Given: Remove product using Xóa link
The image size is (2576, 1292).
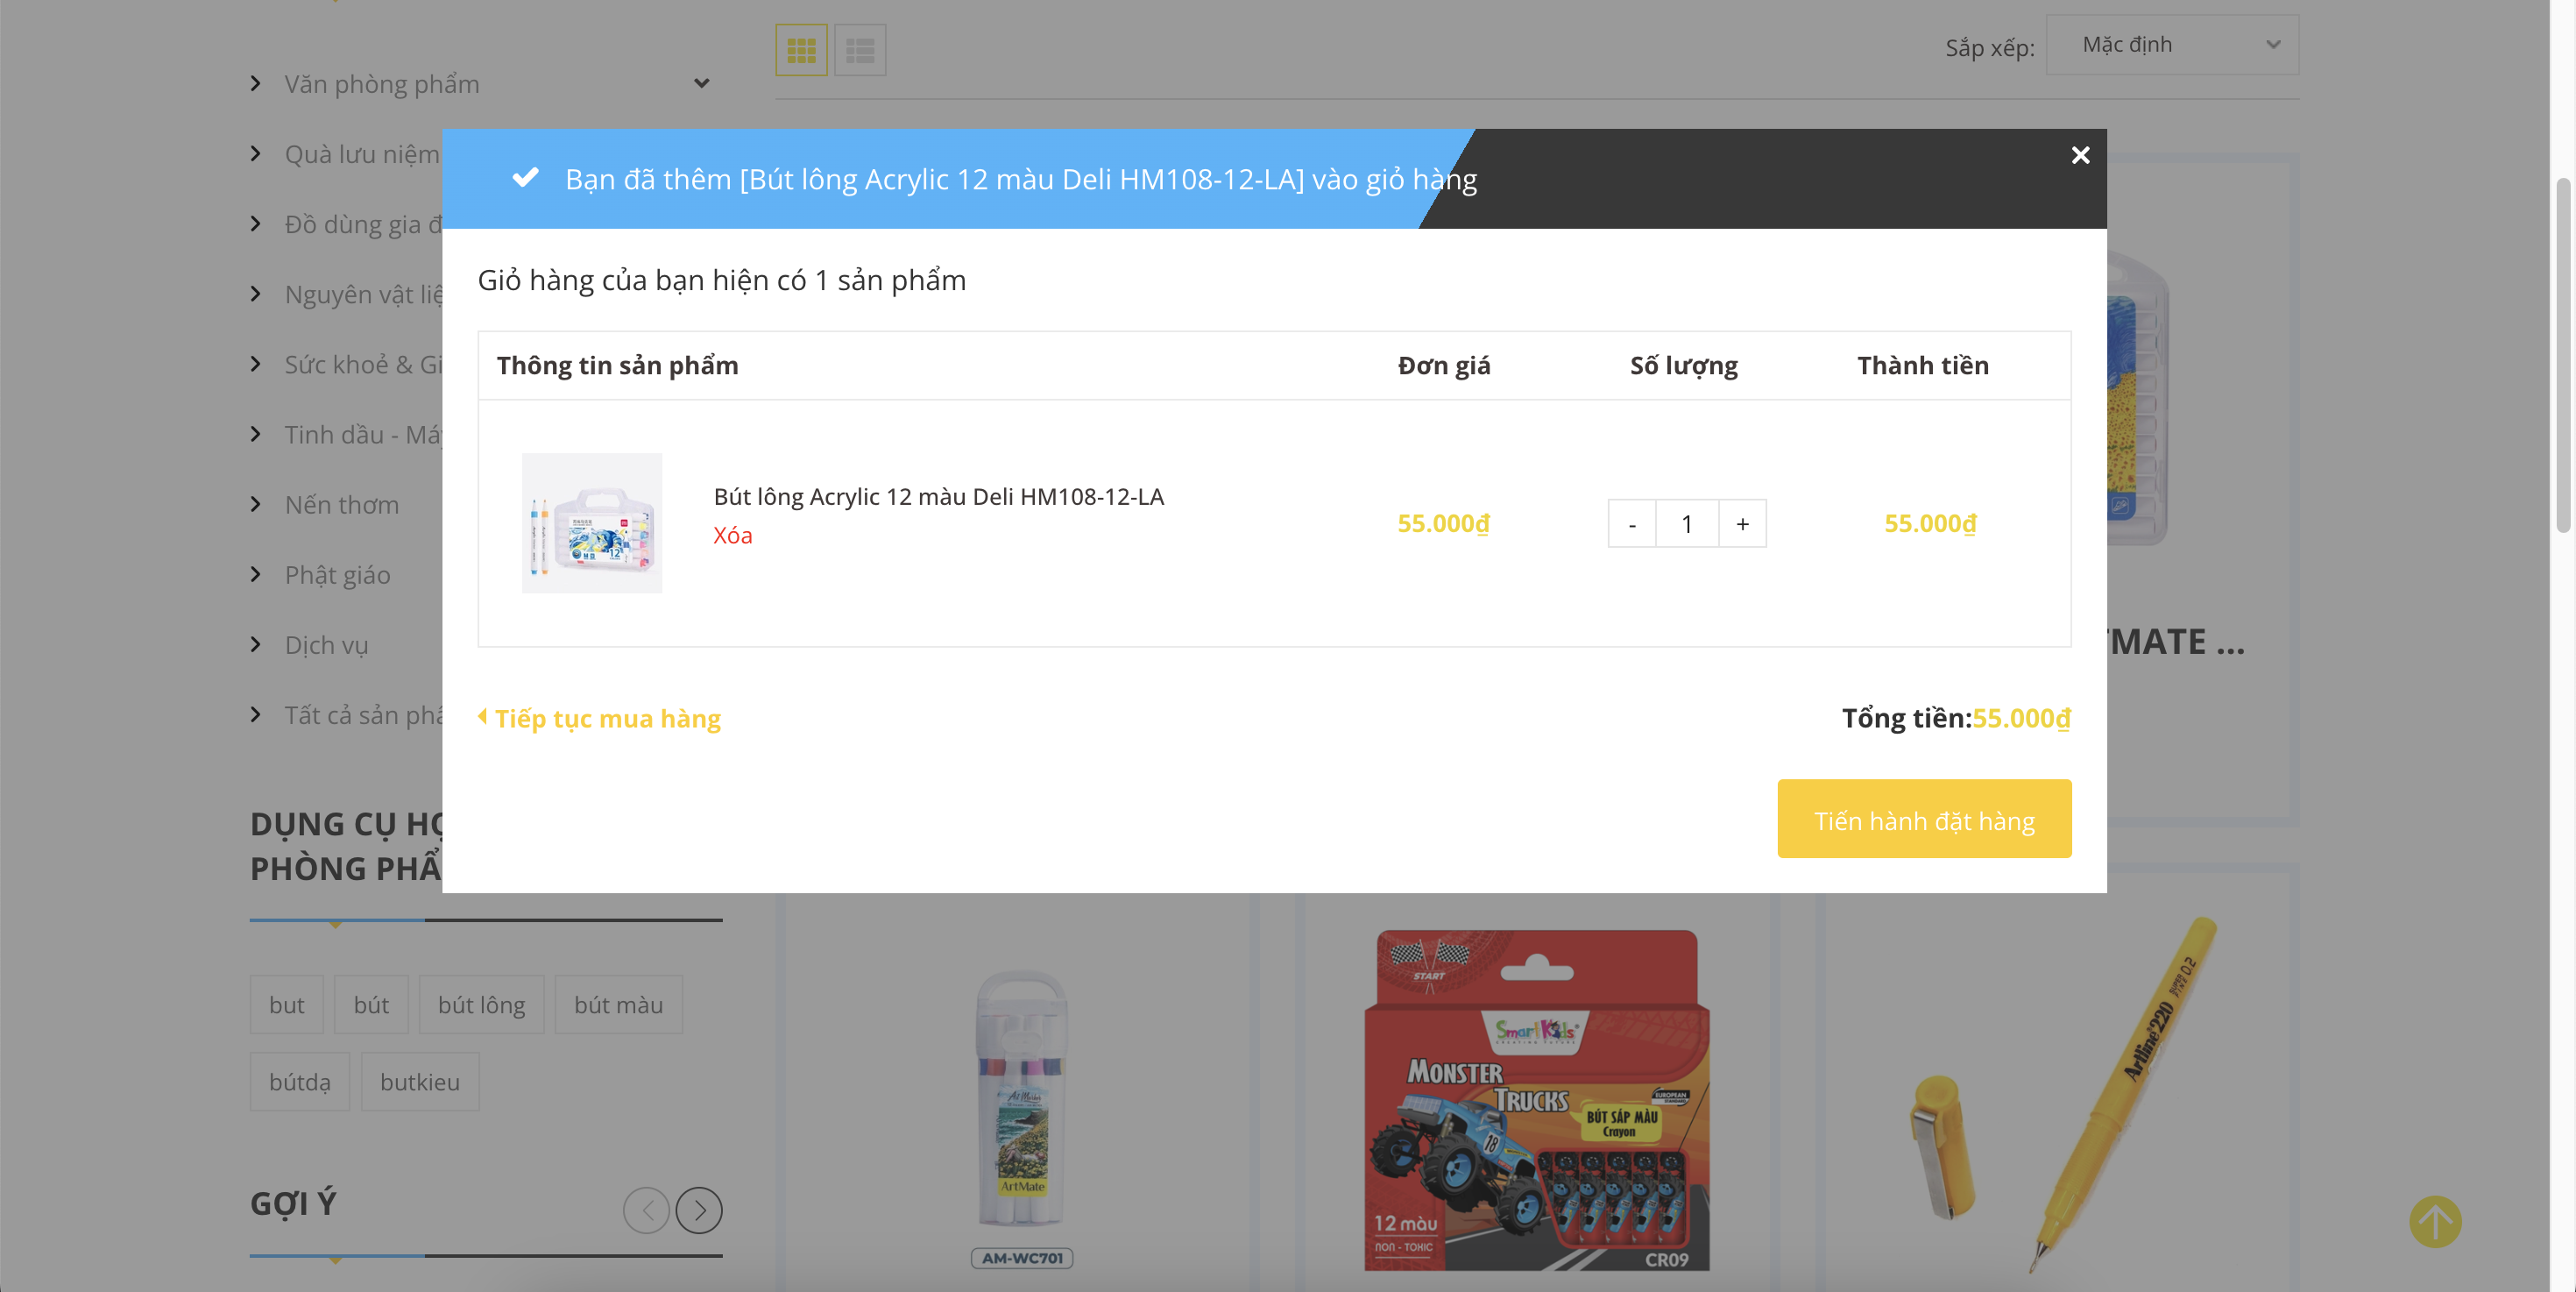Looking at the screenshot, I should pos(732,535).
